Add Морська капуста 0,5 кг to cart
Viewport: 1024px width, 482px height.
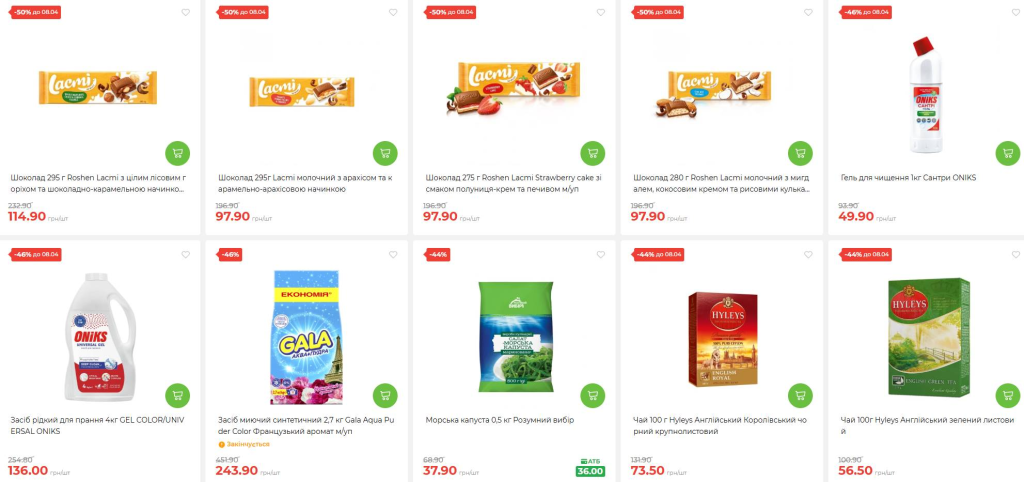(593, 396)
